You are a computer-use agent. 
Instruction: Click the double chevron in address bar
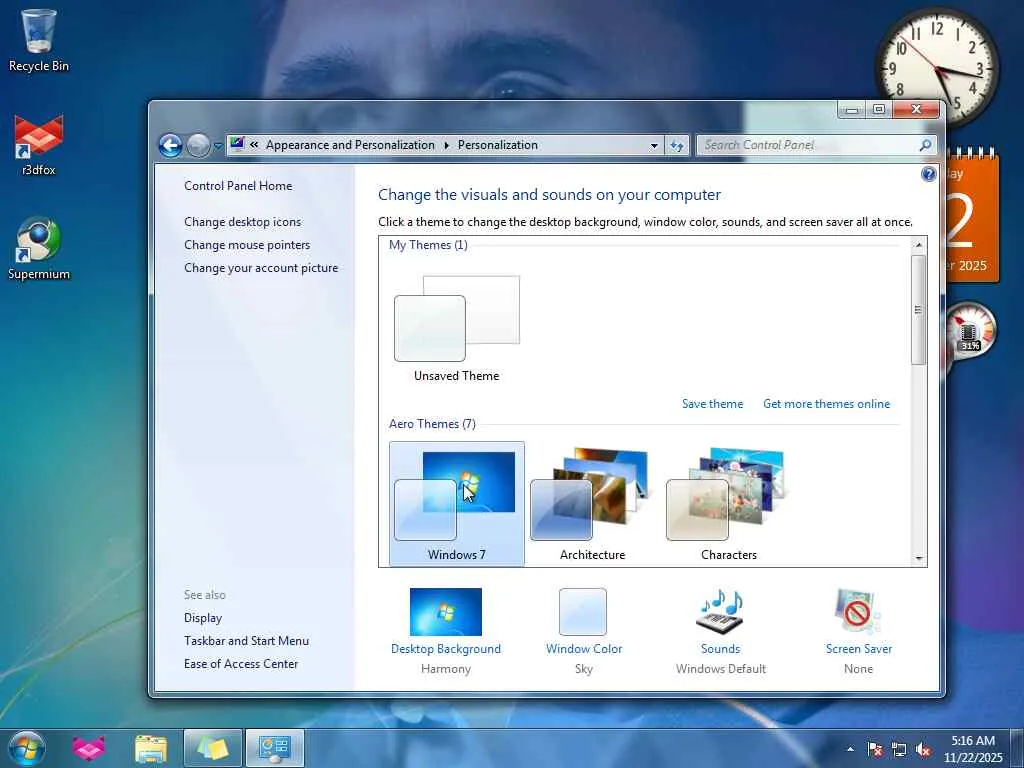(x=254, y=145)
